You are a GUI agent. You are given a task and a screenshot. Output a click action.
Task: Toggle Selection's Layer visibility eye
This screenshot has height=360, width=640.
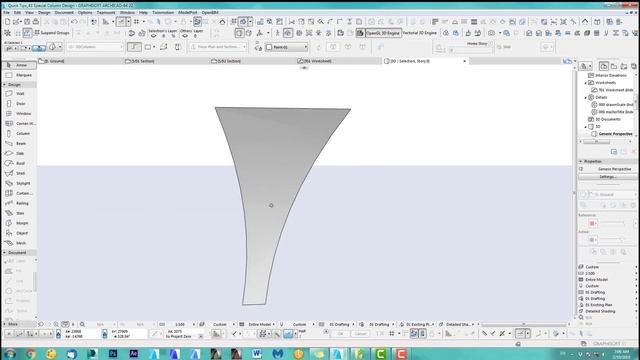(x=153, y=36)
